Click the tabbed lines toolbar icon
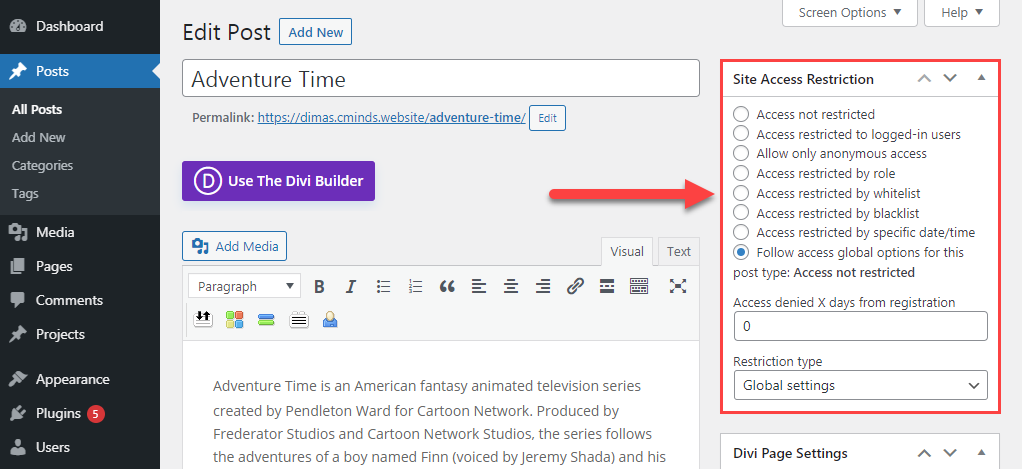The image size is (1022, 469). pyautogui.click(x=299, y=319)
